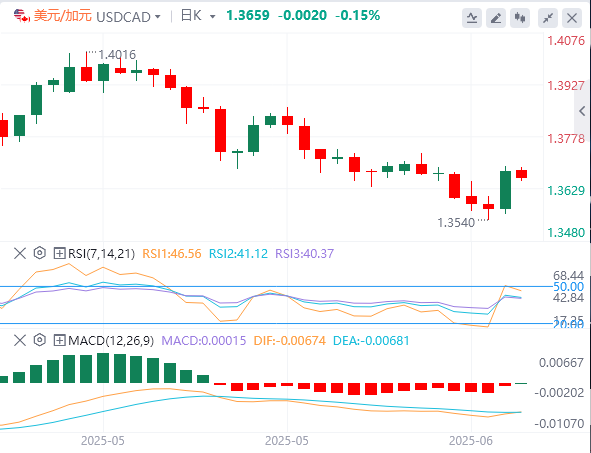Open the indicator line-chart tool
The width and height of the screenshot is (591, 453).
[x=472, y=18]
